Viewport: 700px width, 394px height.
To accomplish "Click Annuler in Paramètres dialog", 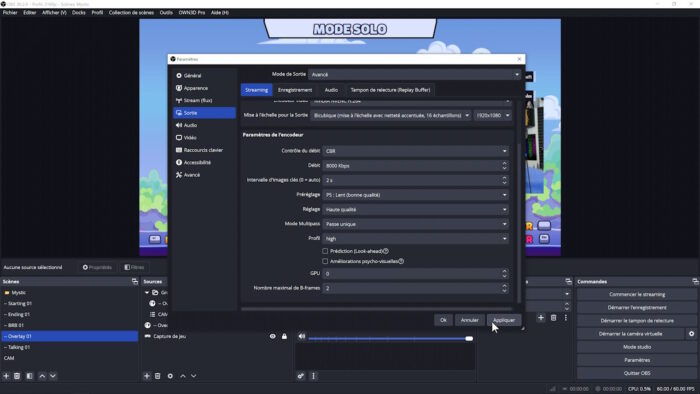I will 470,320.
